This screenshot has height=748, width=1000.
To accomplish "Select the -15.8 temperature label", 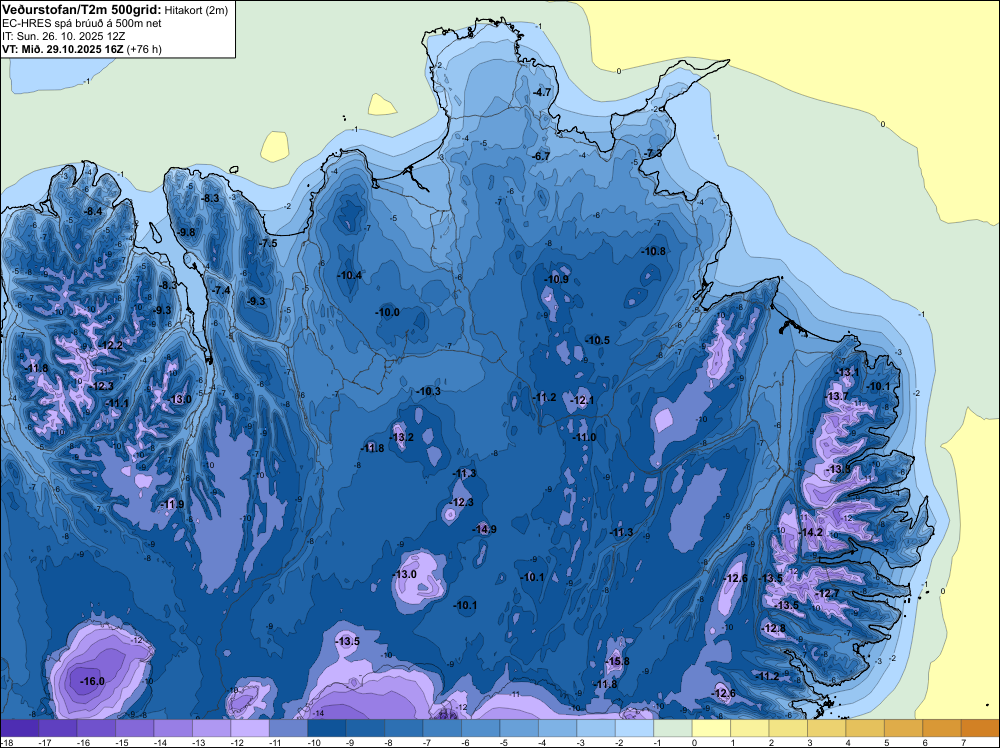I will (617, 661).
